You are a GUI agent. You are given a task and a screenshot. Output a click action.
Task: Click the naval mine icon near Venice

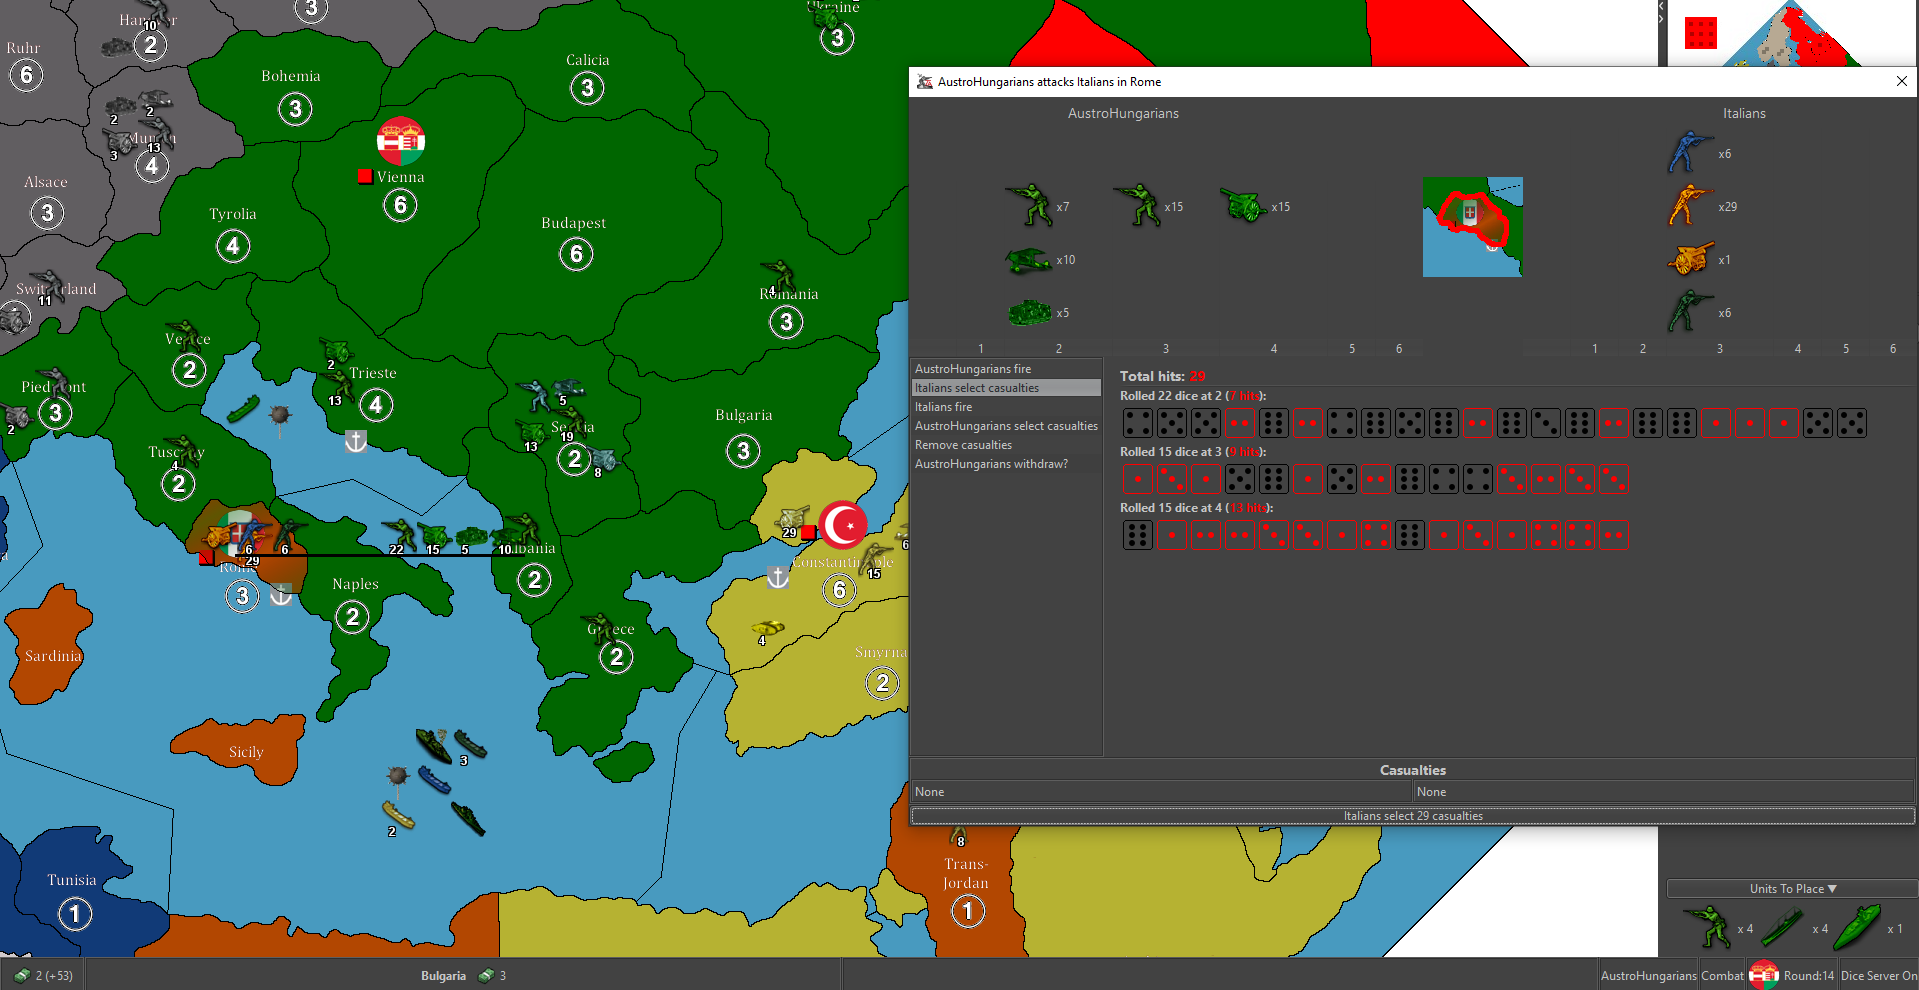[280, 414]
